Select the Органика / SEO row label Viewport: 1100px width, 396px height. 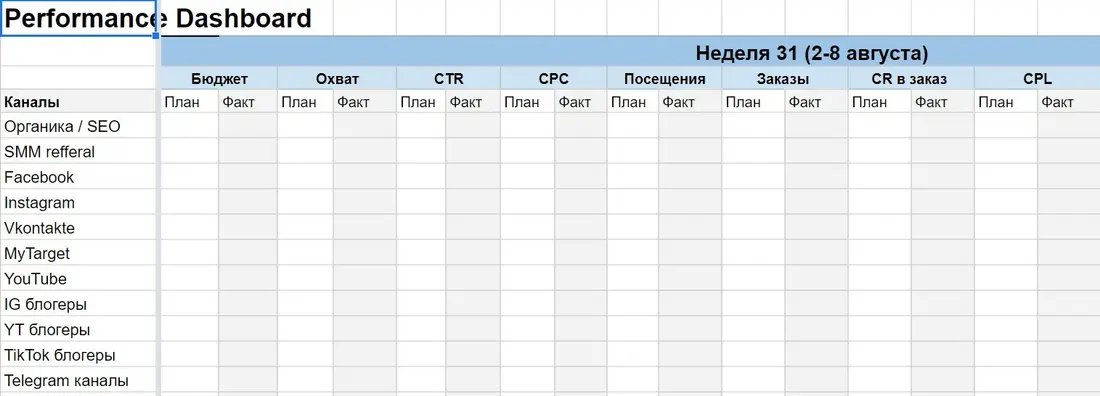pos(78,126)
